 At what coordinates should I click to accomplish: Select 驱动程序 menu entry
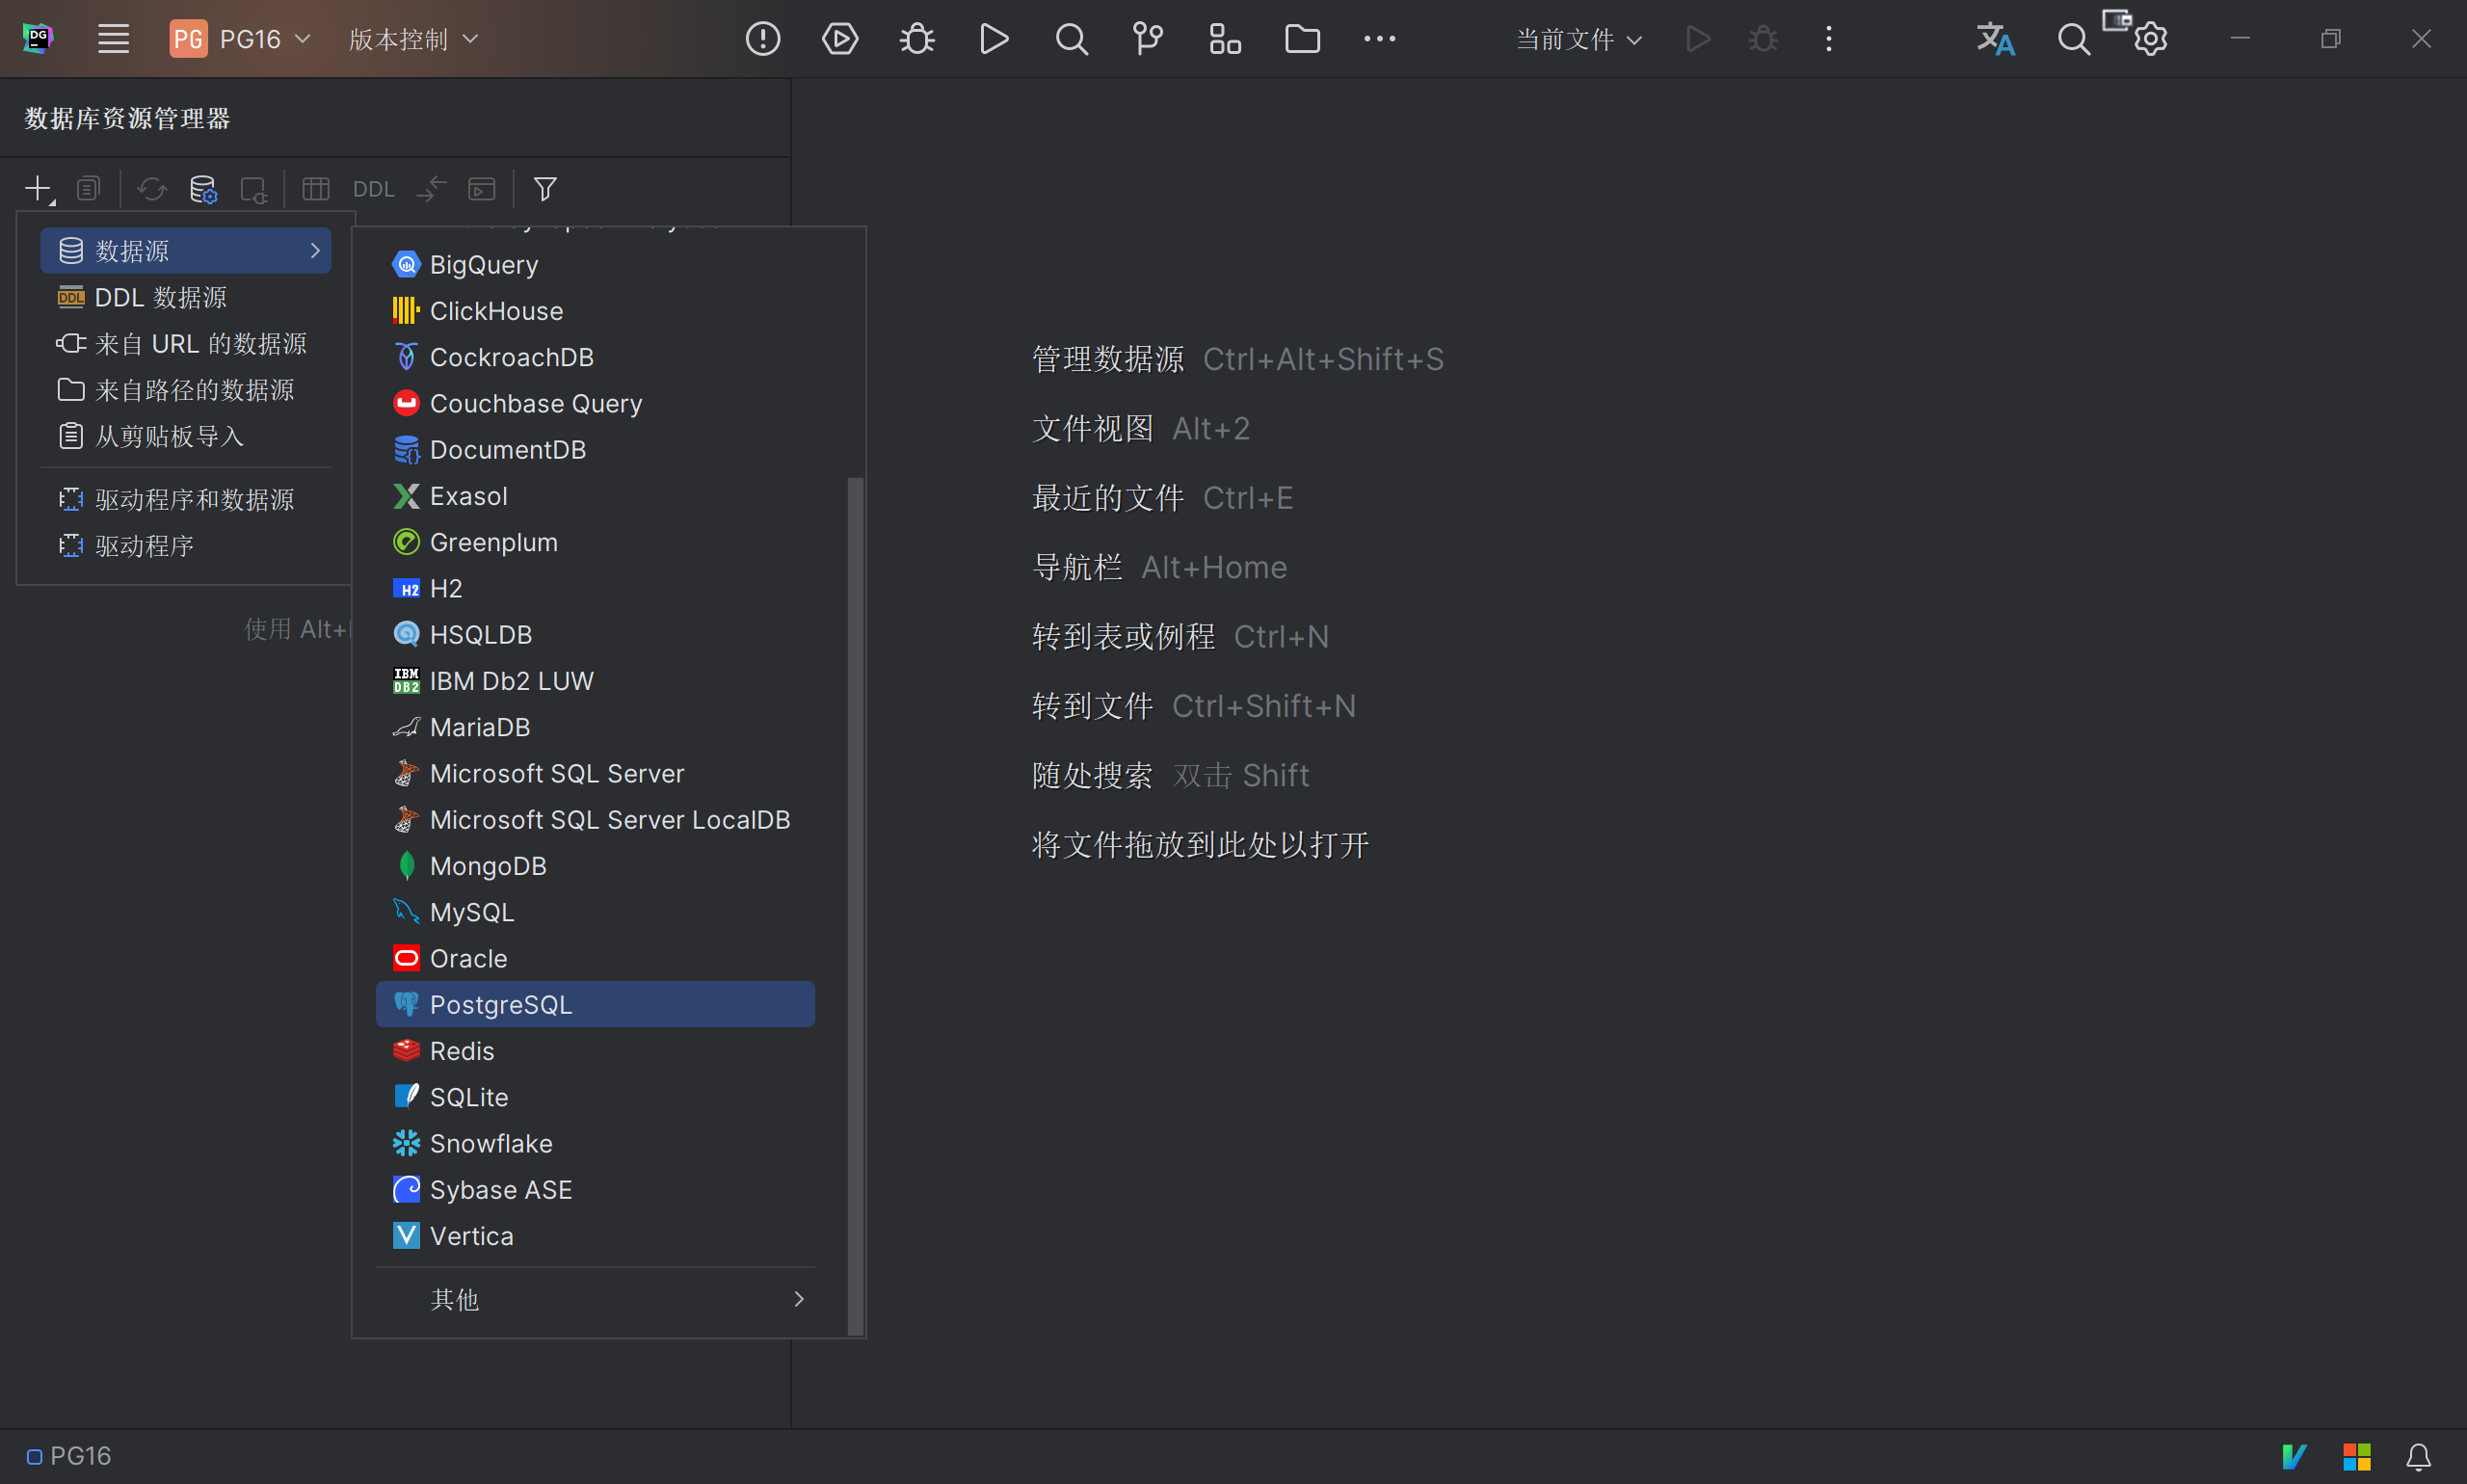185,546
